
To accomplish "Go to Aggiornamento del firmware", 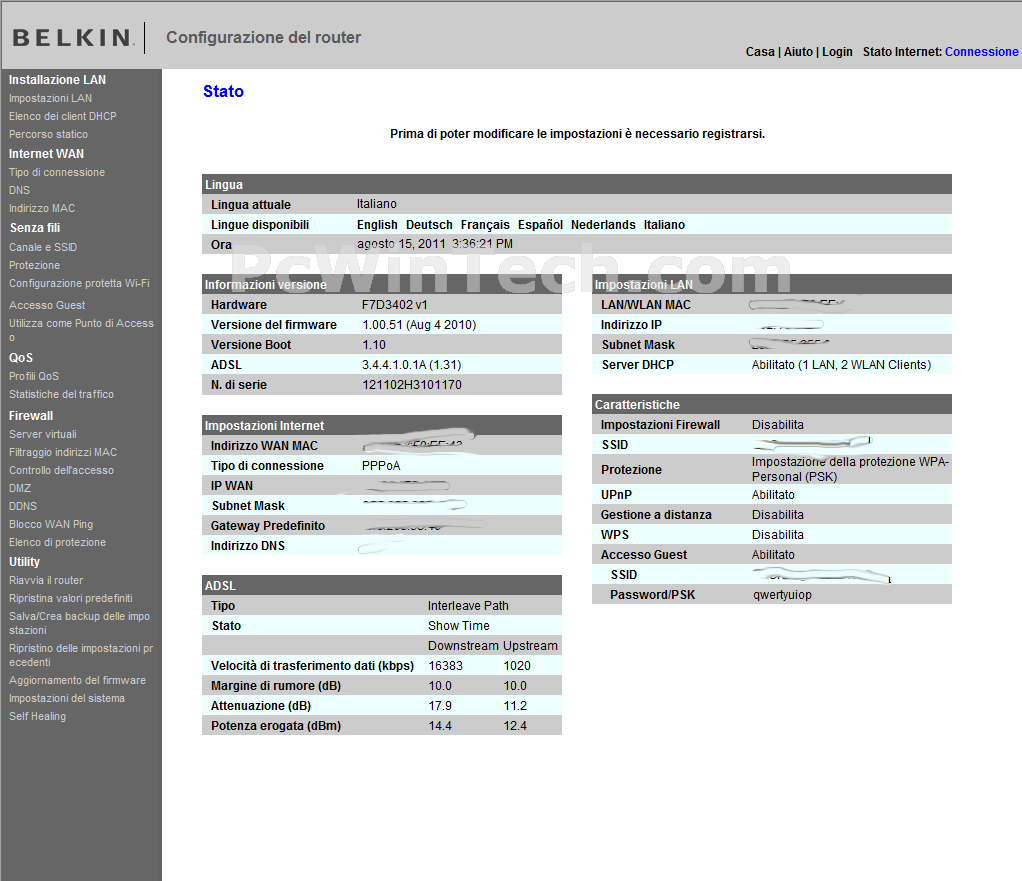I will click(78, 680).
